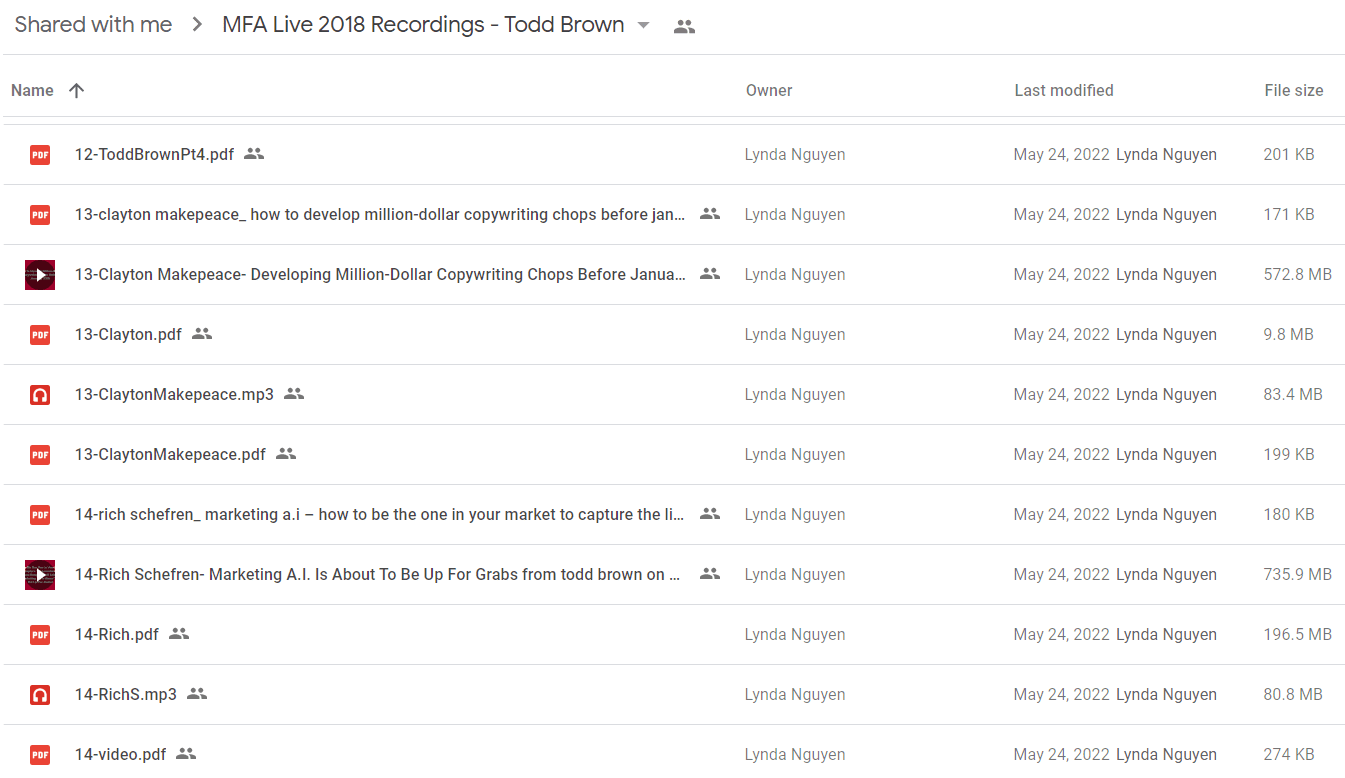The image size is (1345, 778).
Task: Select the file 14-Rich.pdf
Action: (117, 635)
